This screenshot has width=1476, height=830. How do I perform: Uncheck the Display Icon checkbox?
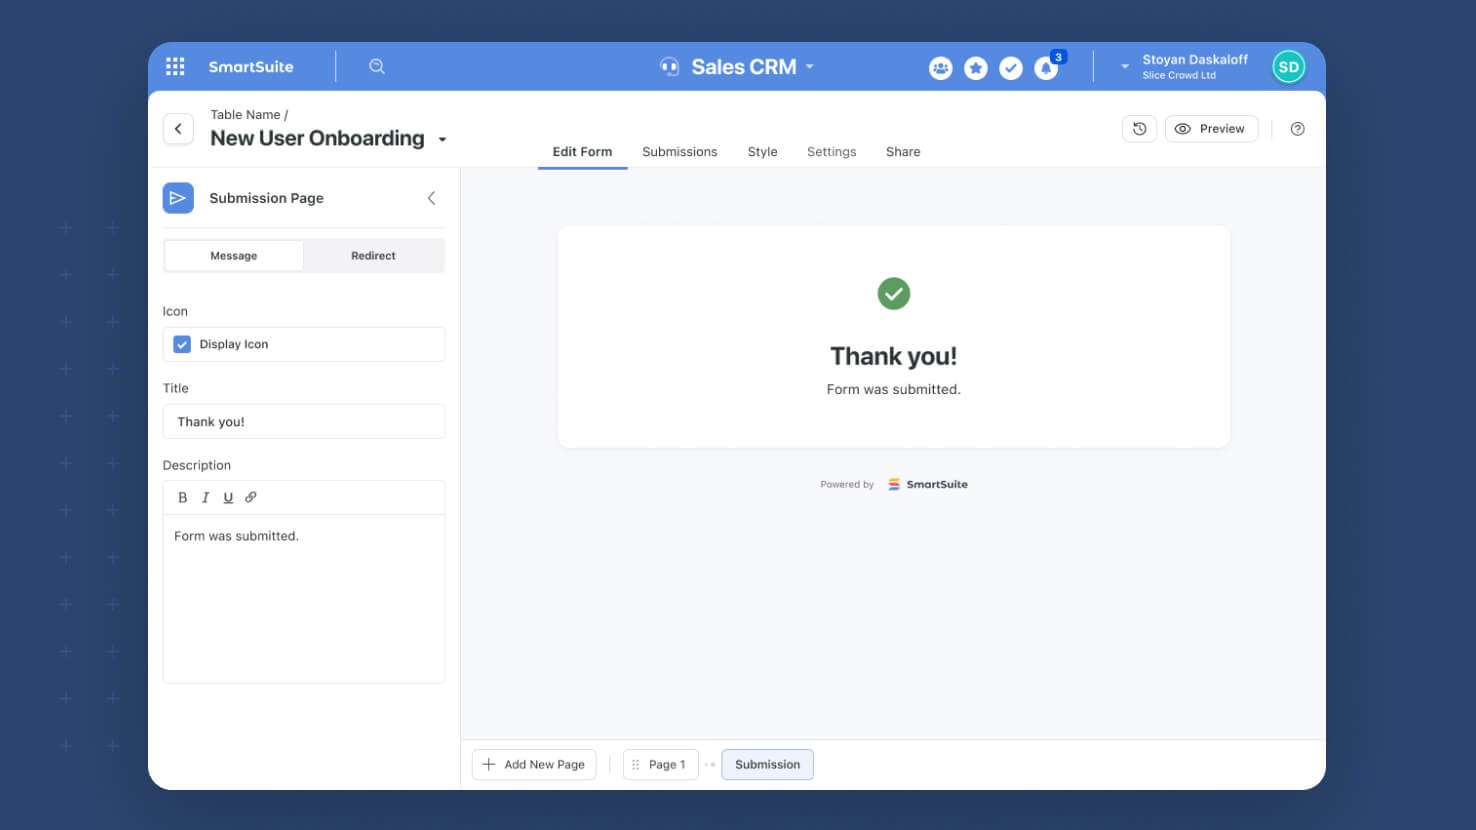(x=182, y=344)
